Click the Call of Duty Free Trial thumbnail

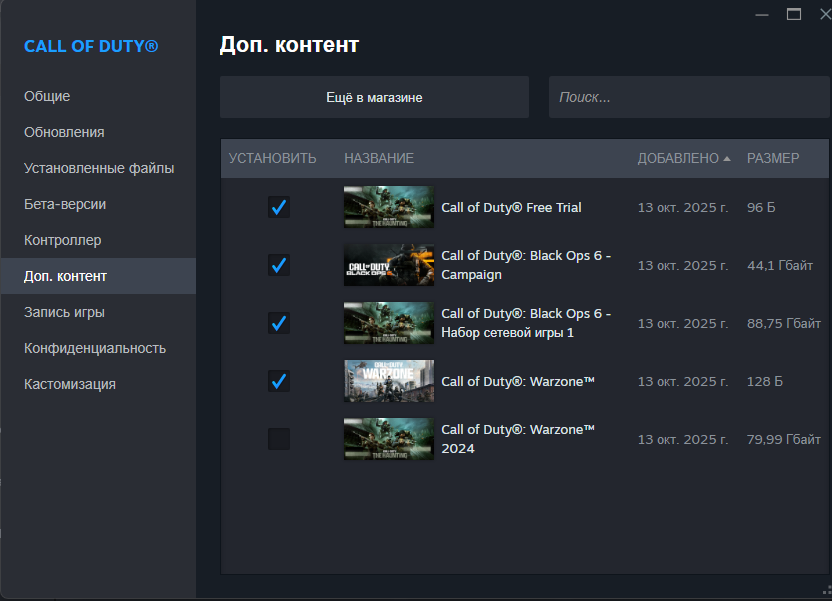388,207
